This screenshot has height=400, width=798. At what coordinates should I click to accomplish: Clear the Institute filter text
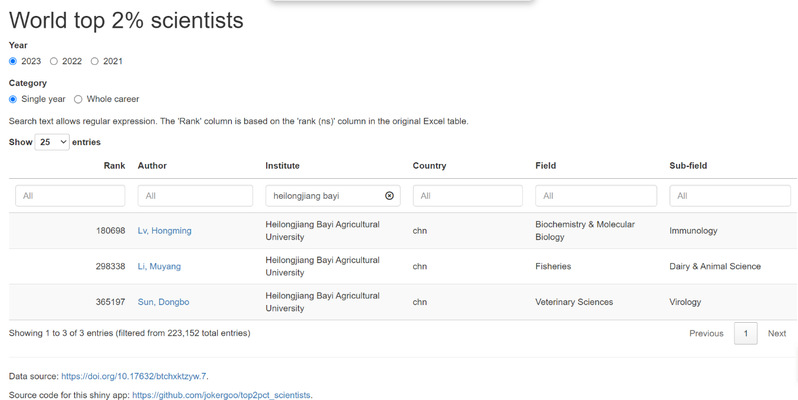tap(389, 195)
